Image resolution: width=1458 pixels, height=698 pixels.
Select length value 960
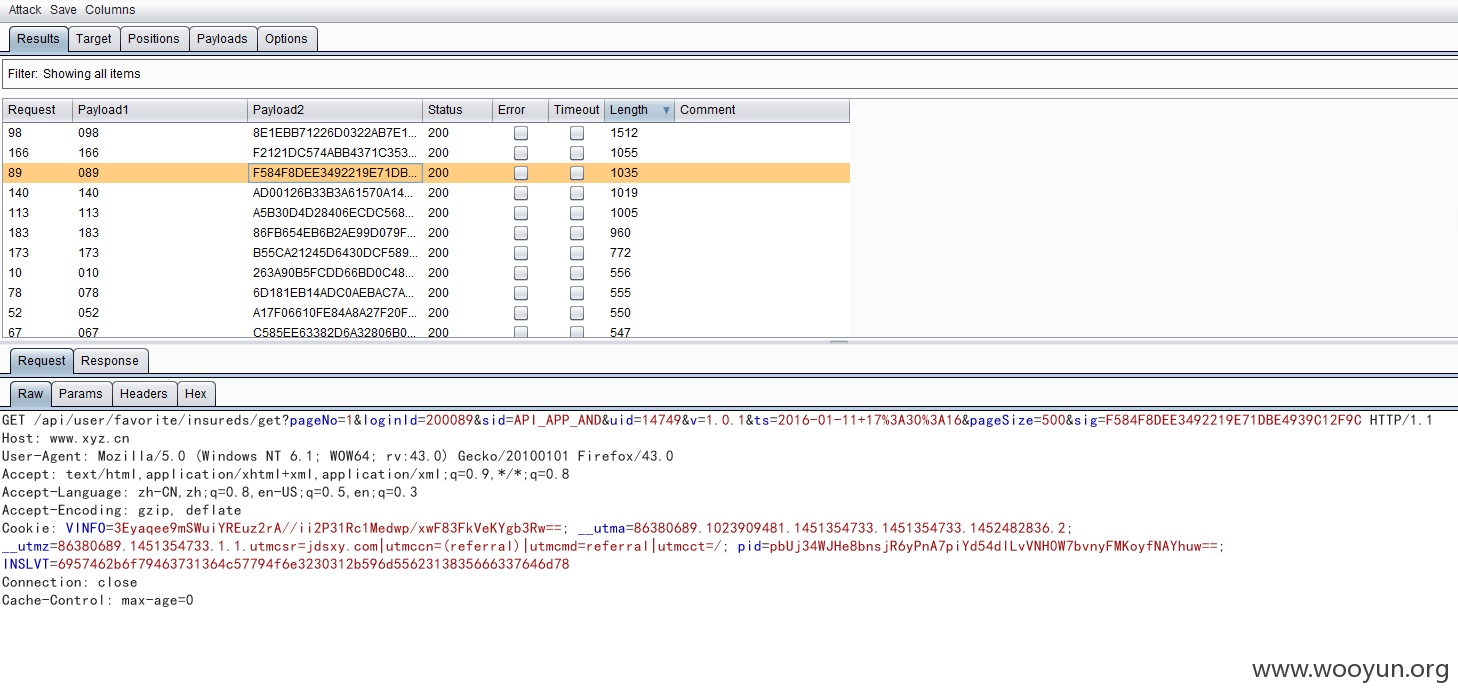coord(621,233)
